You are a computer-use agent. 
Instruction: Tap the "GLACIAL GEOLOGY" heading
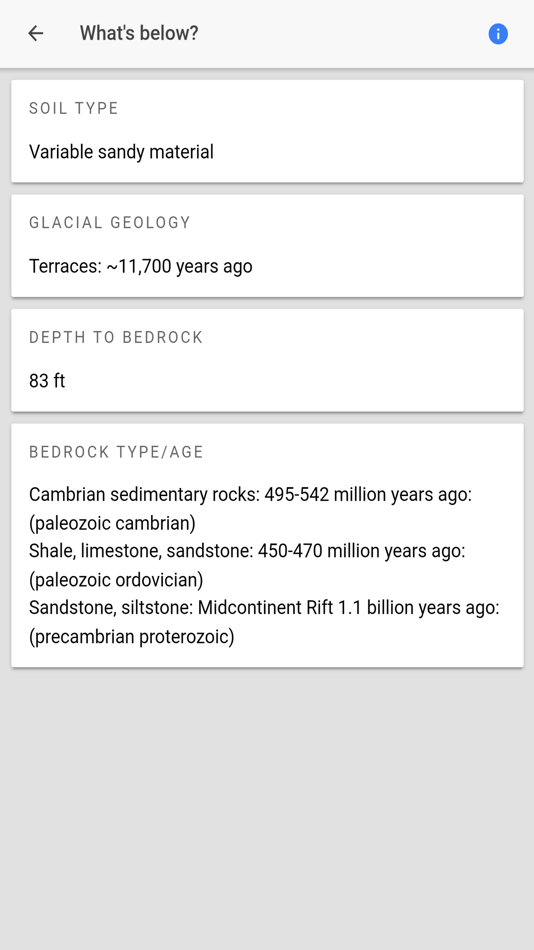pyautogui.click(x=110, y=223)
